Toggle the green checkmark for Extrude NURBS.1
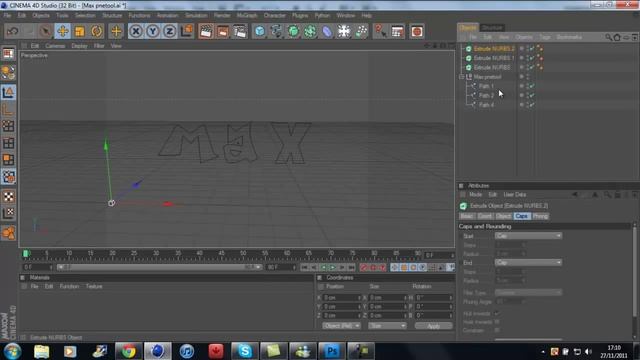 (x=532, y=58)
